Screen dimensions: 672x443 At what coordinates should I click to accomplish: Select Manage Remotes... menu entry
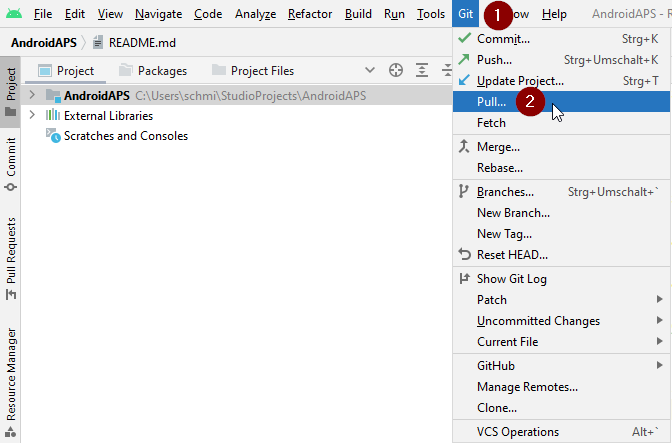pos(561,387)
